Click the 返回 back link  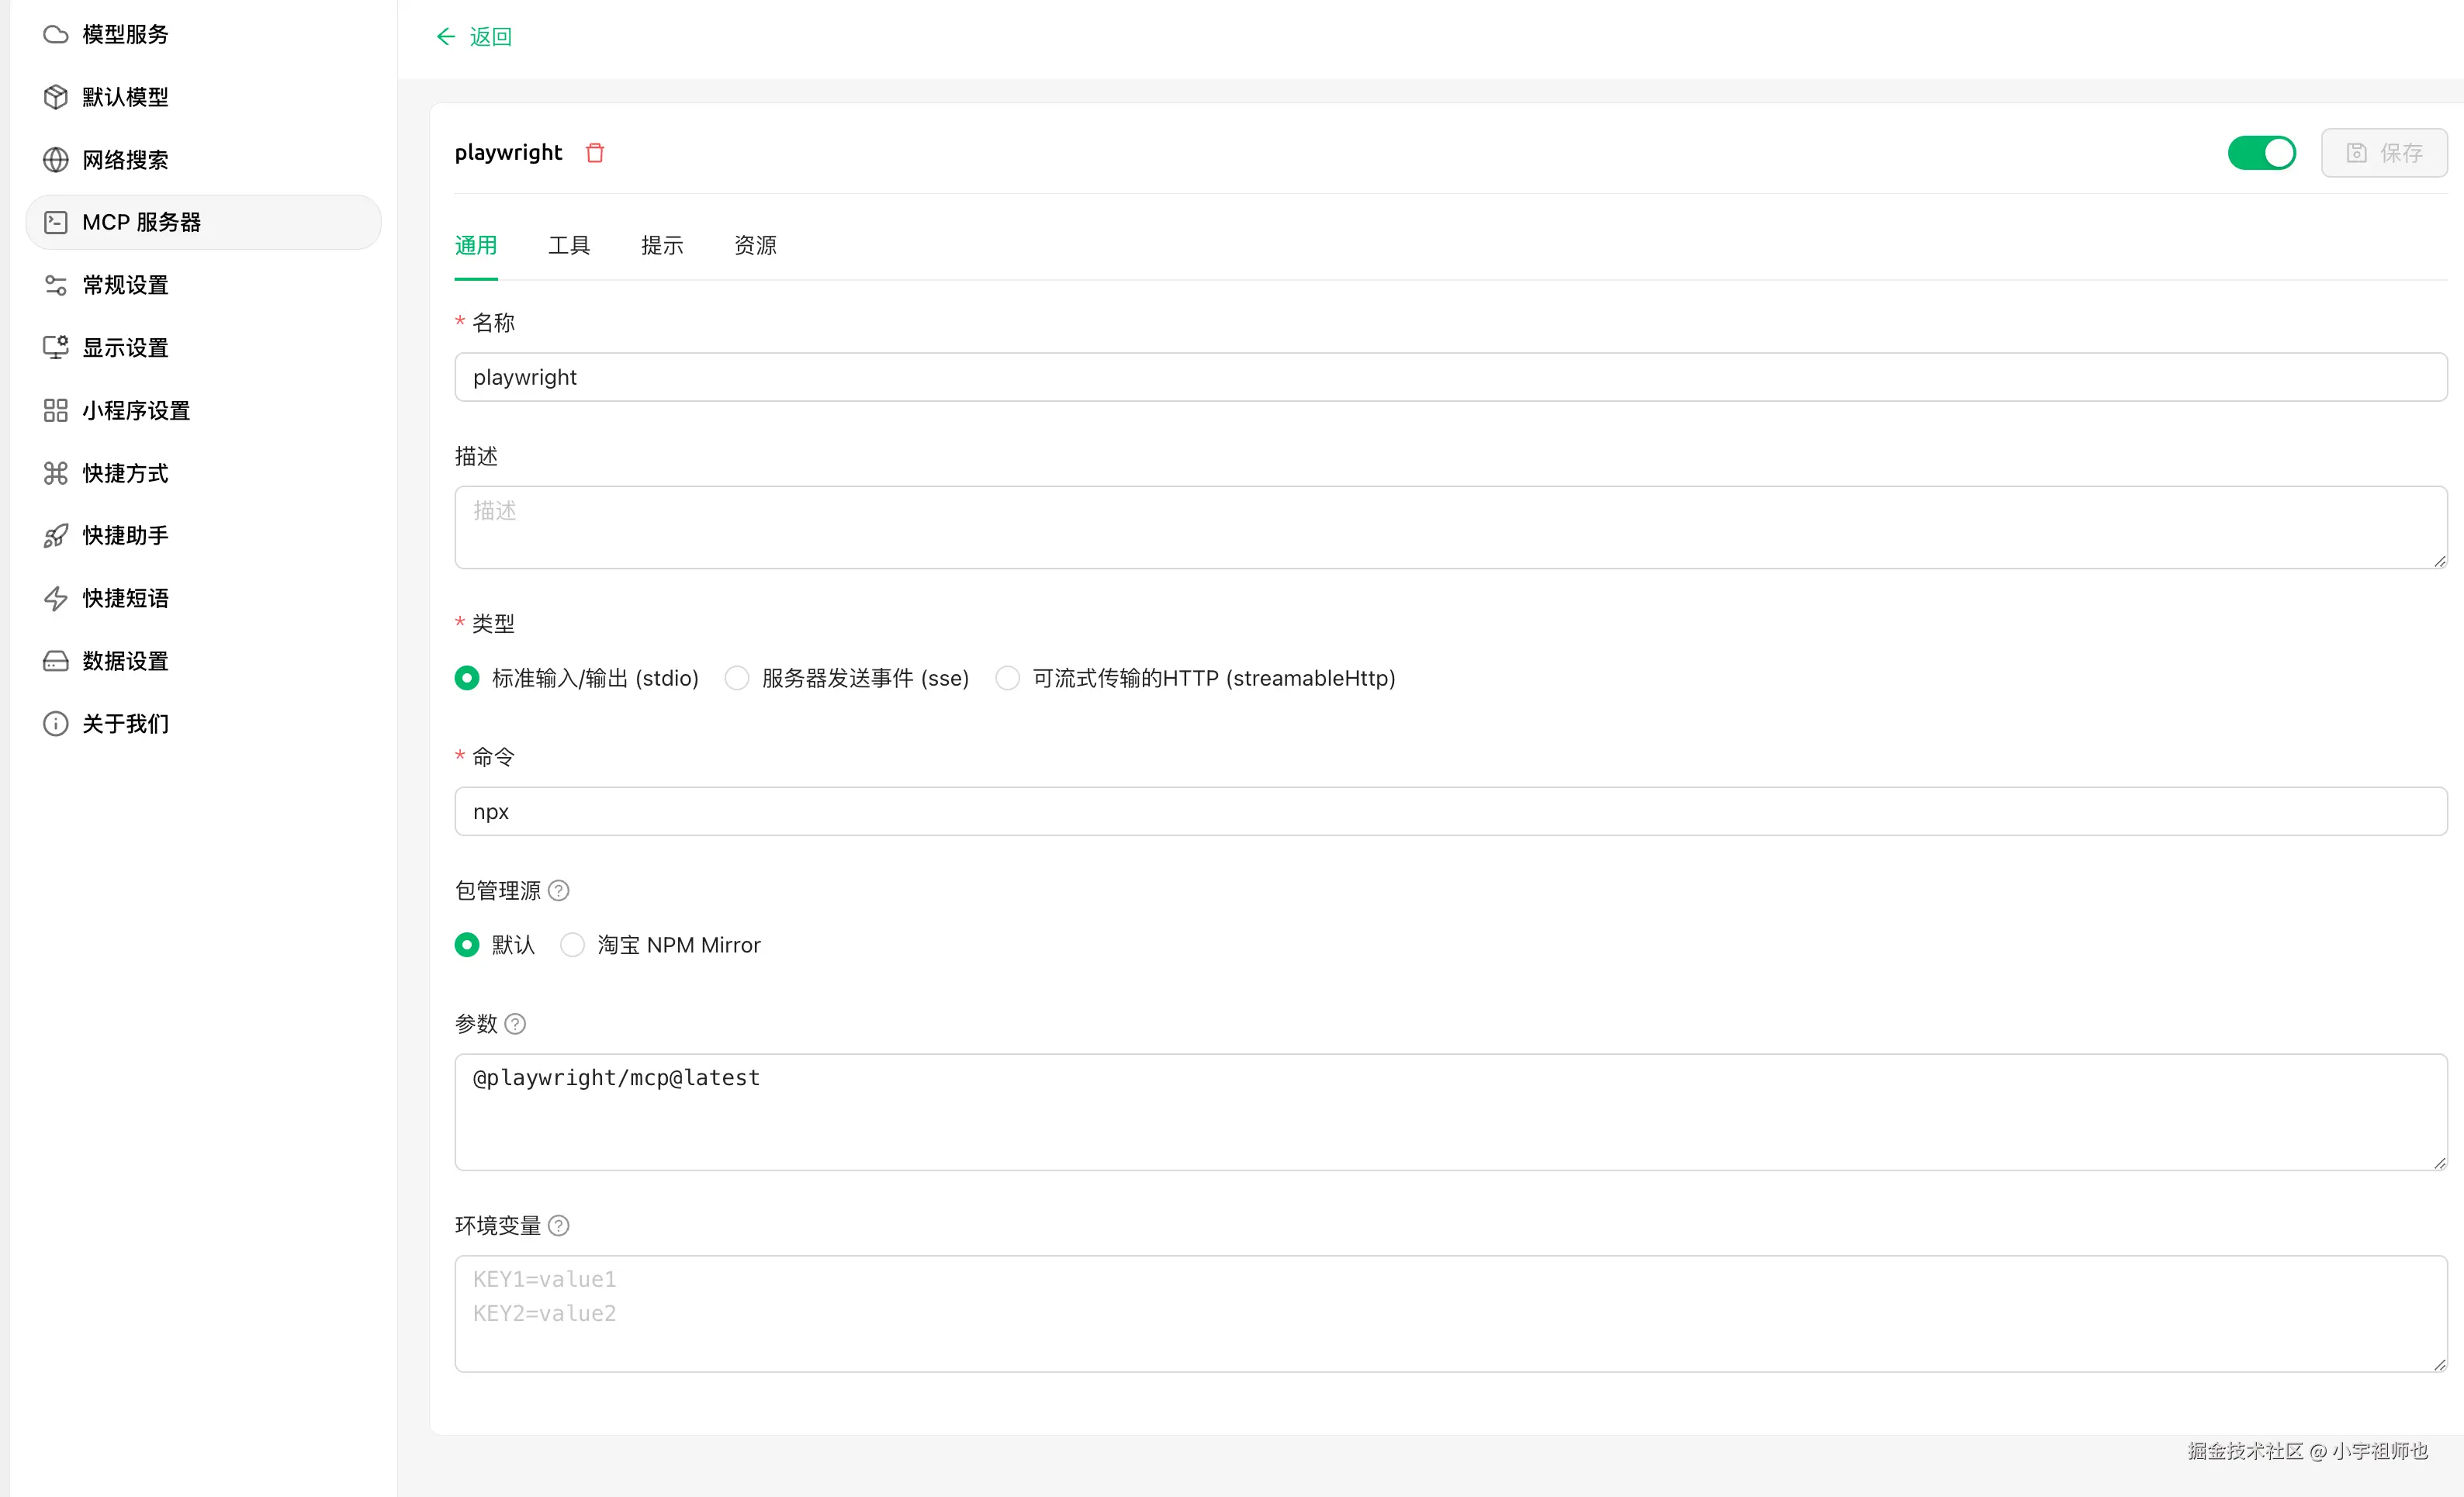(x=490, y=37)
